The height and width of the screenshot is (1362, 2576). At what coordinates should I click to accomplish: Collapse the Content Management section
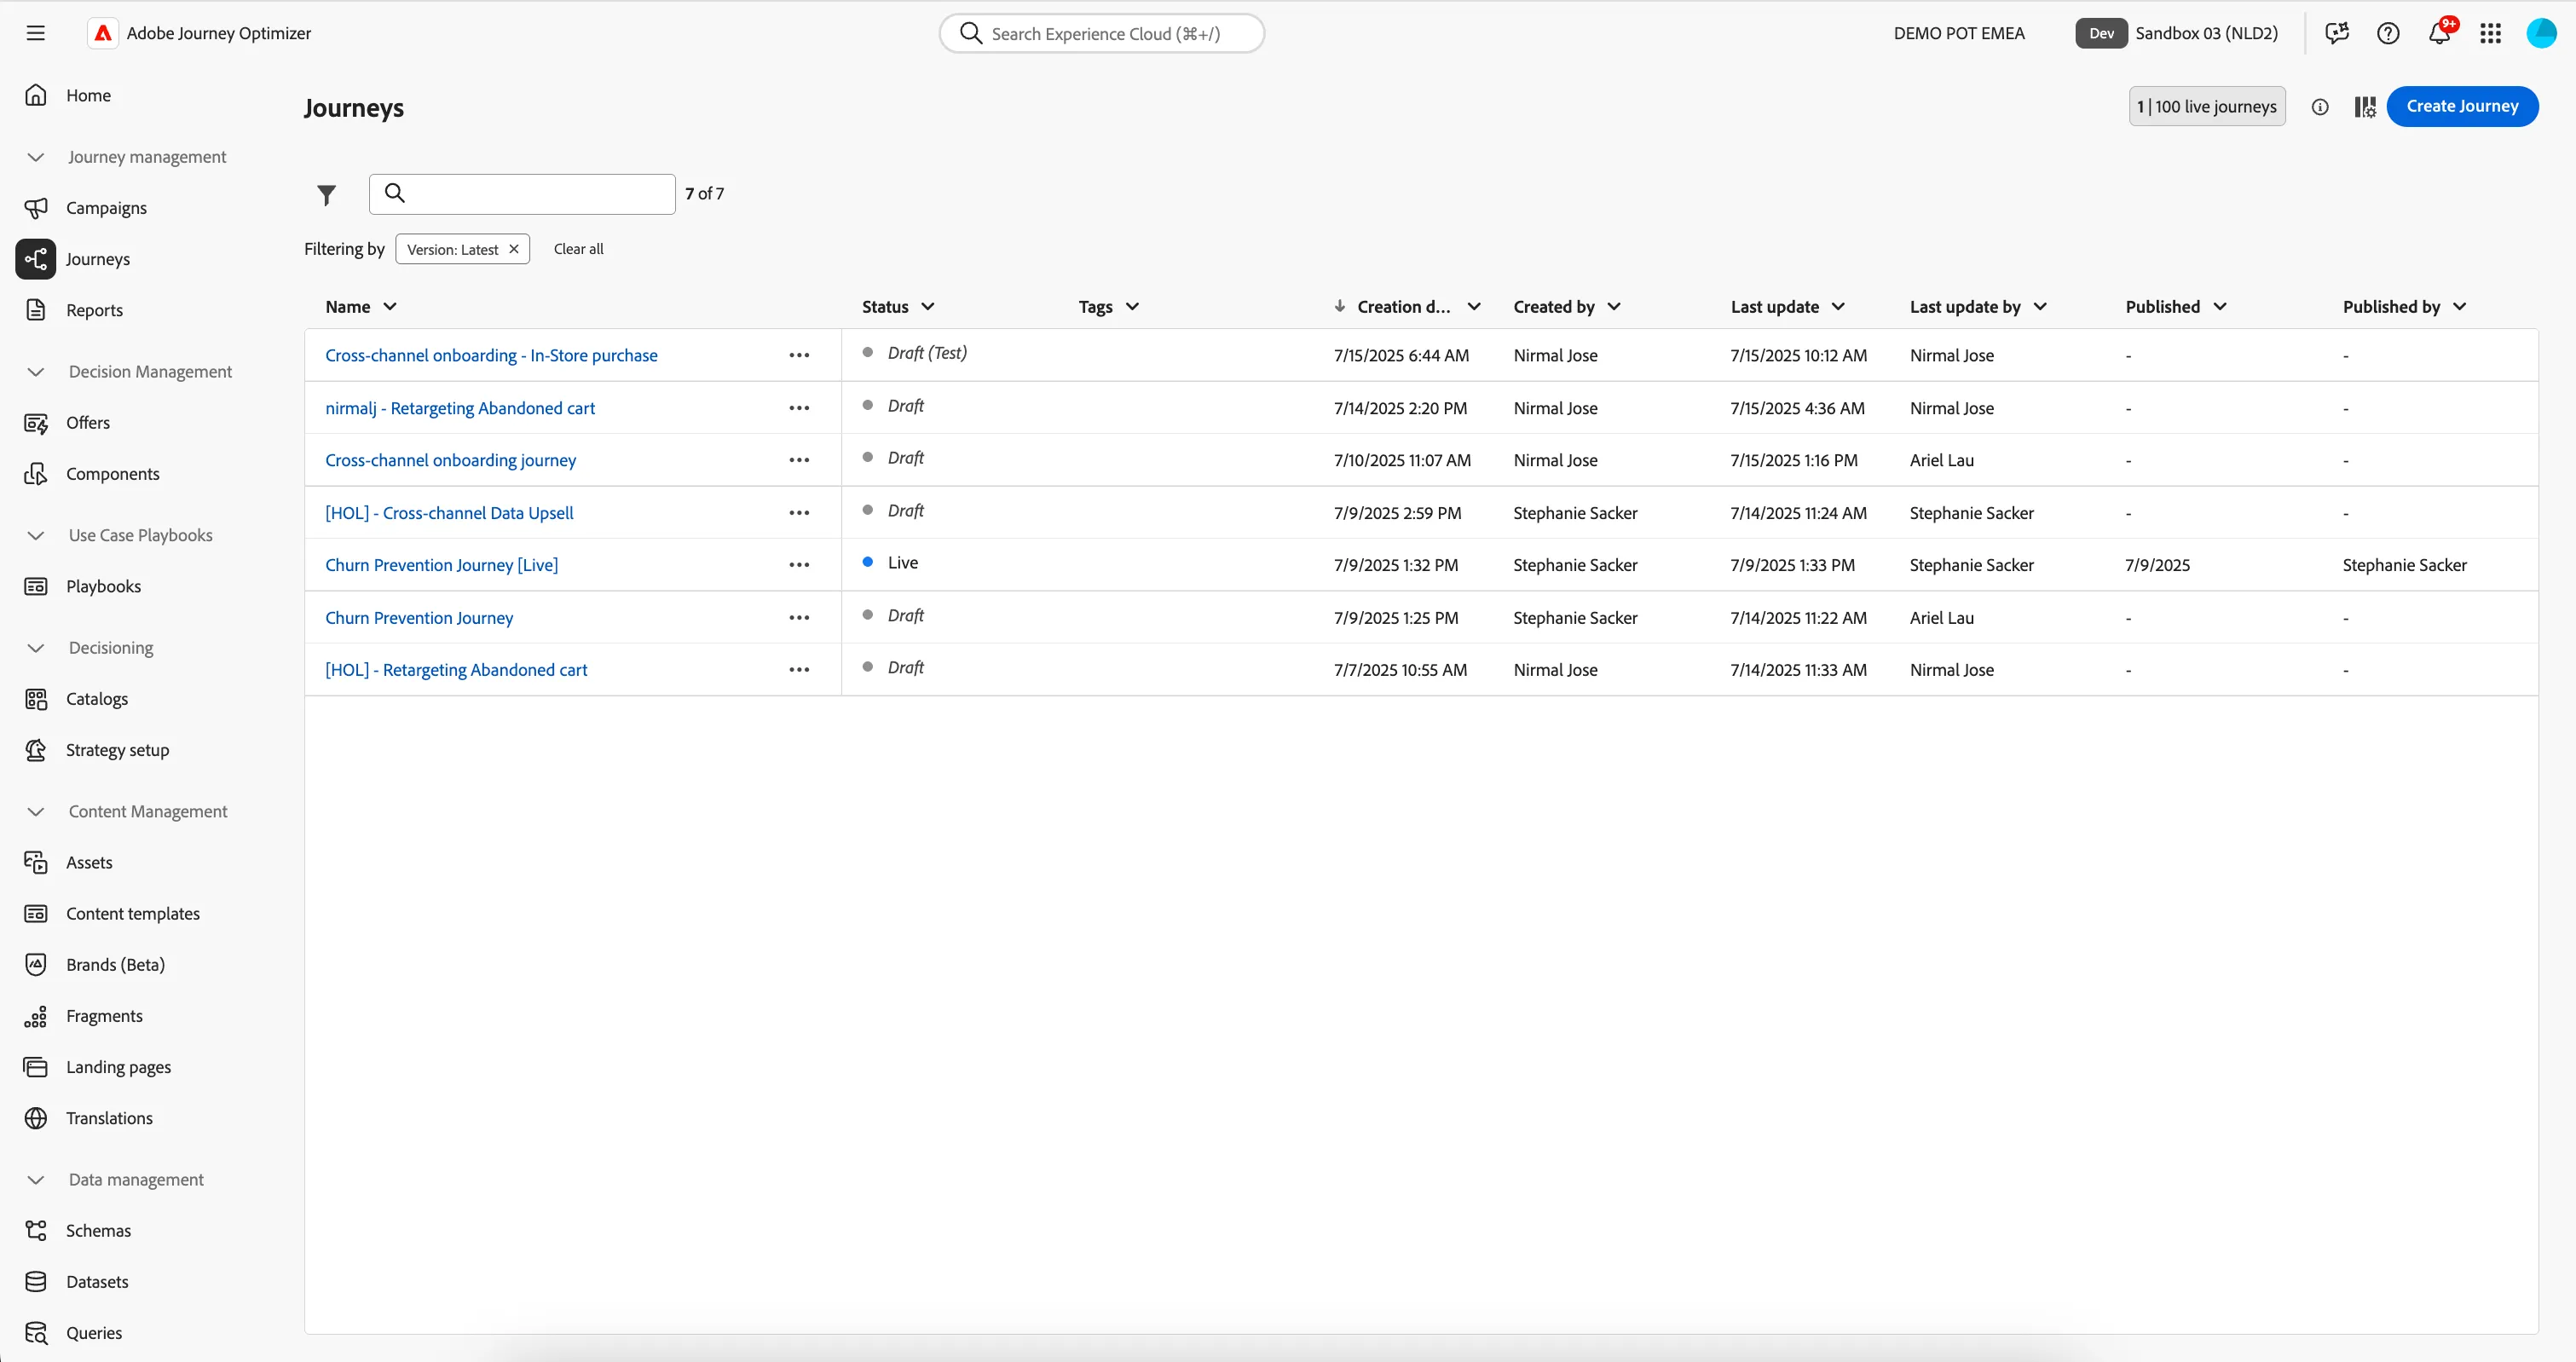coord(36,812)
